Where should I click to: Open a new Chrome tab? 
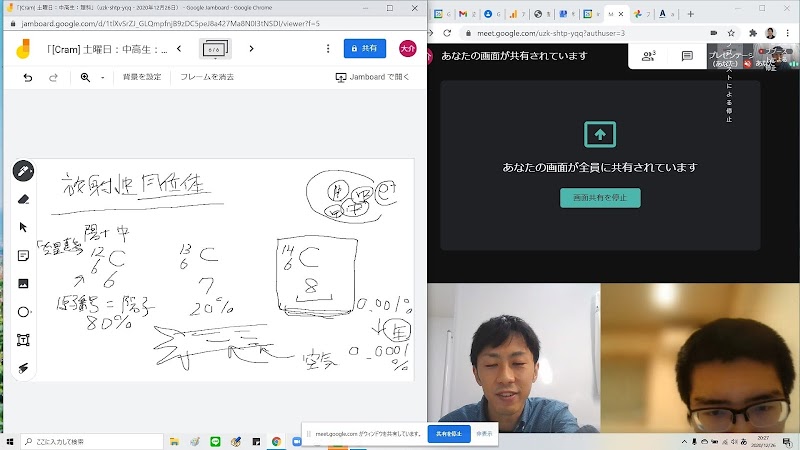click(x=690, y=14)
